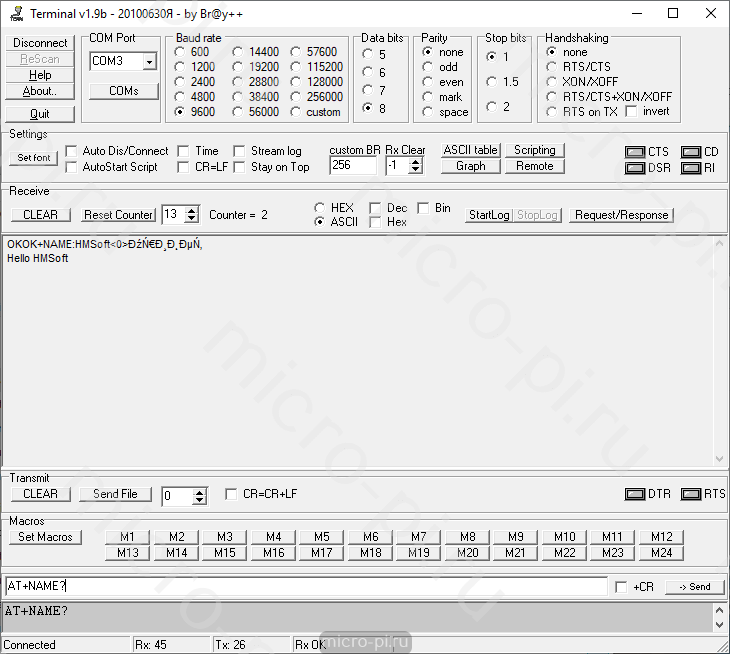Image resolution: width=730 pixels, height=654 pixels.
Task: Switch receive display to HEX mode
Action: (320, 208)
